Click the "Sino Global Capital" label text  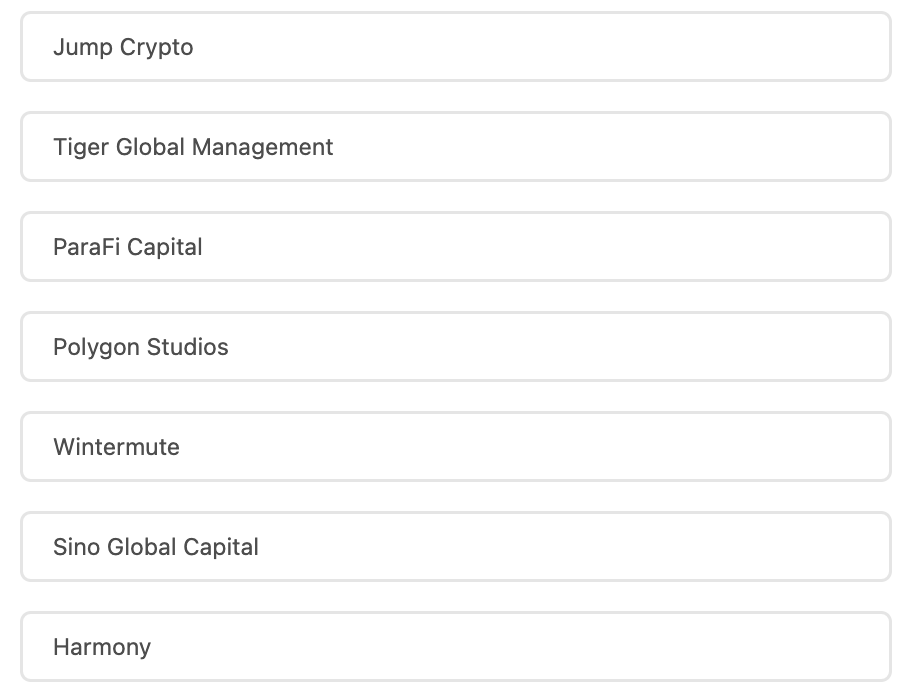pos(156,547)
